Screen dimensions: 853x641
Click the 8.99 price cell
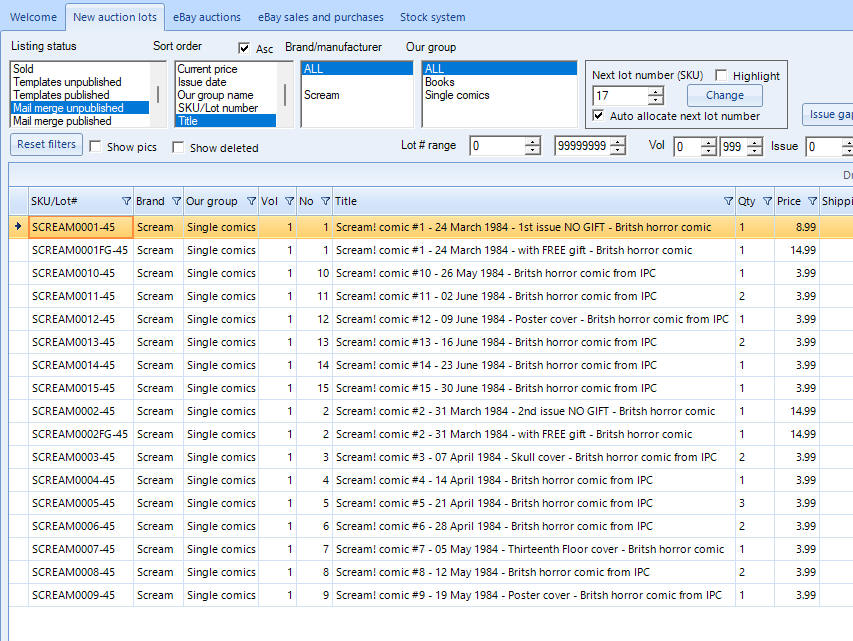pos(797,227)
